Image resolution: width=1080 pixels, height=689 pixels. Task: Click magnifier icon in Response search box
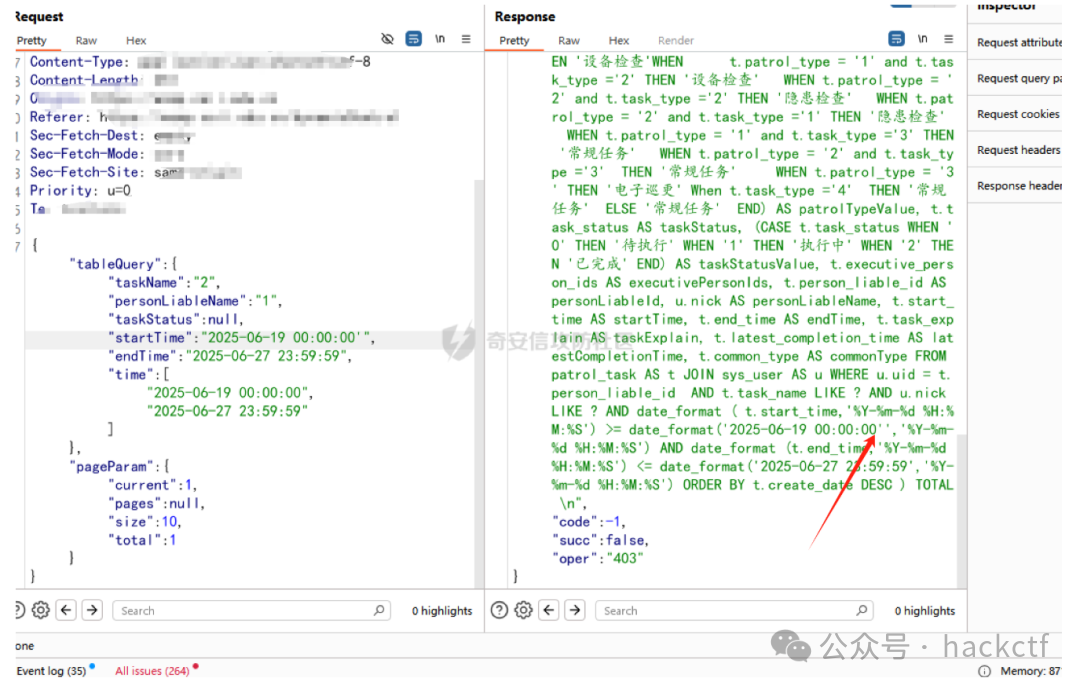point(862,610)
